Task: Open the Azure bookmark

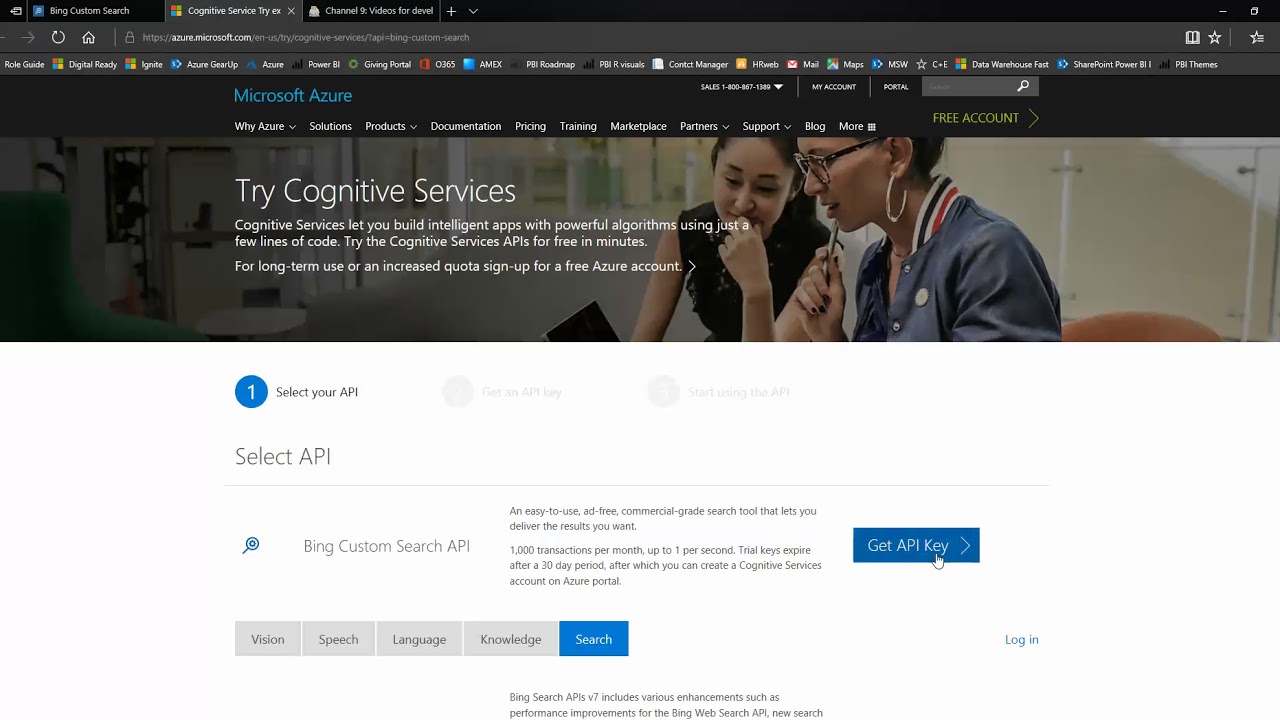Action: pos(265,64)
